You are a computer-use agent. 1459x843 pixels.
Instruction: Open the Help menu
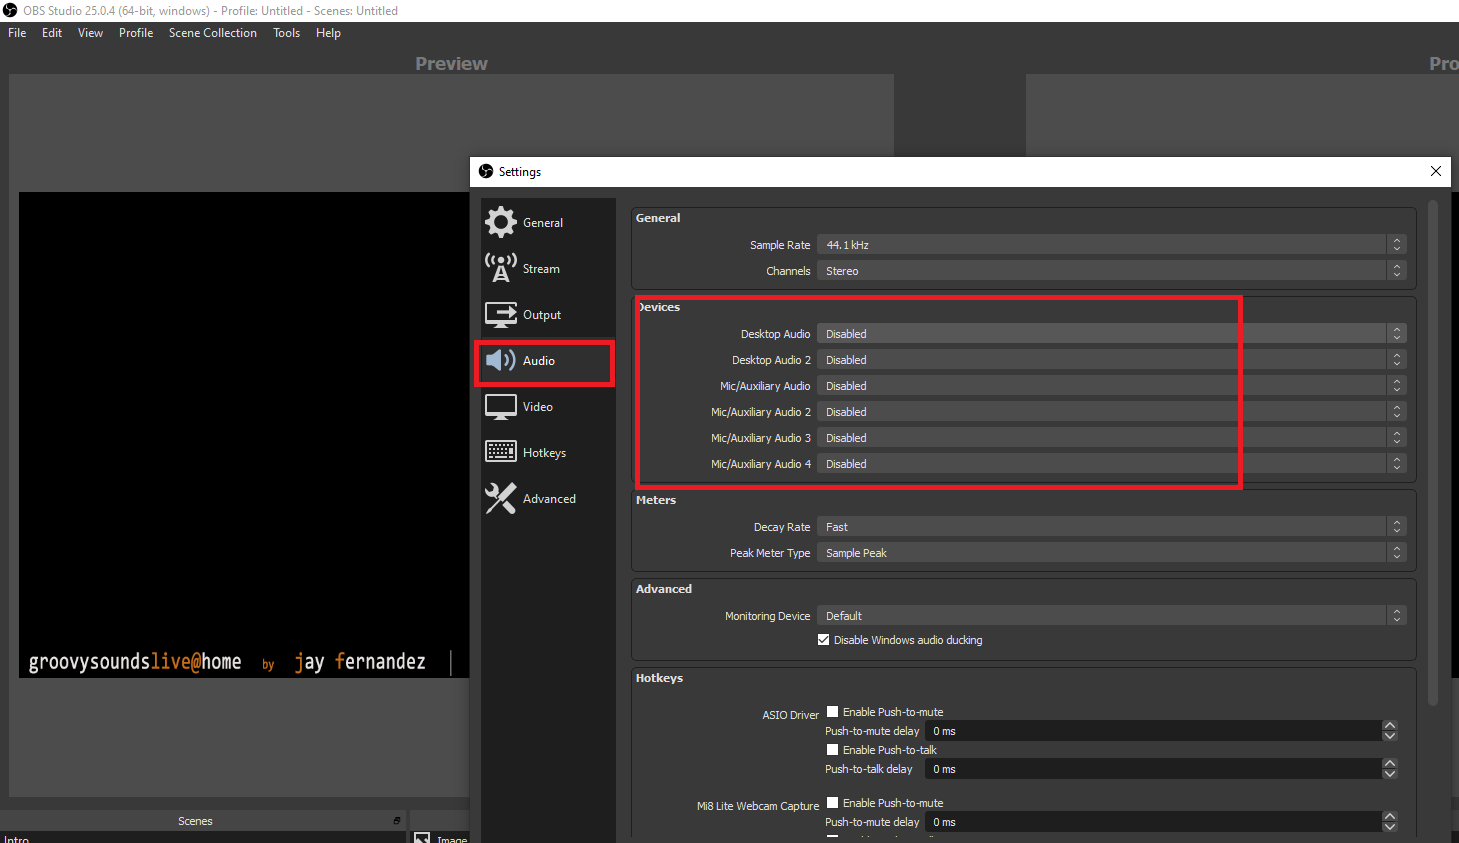pos(328,33)
